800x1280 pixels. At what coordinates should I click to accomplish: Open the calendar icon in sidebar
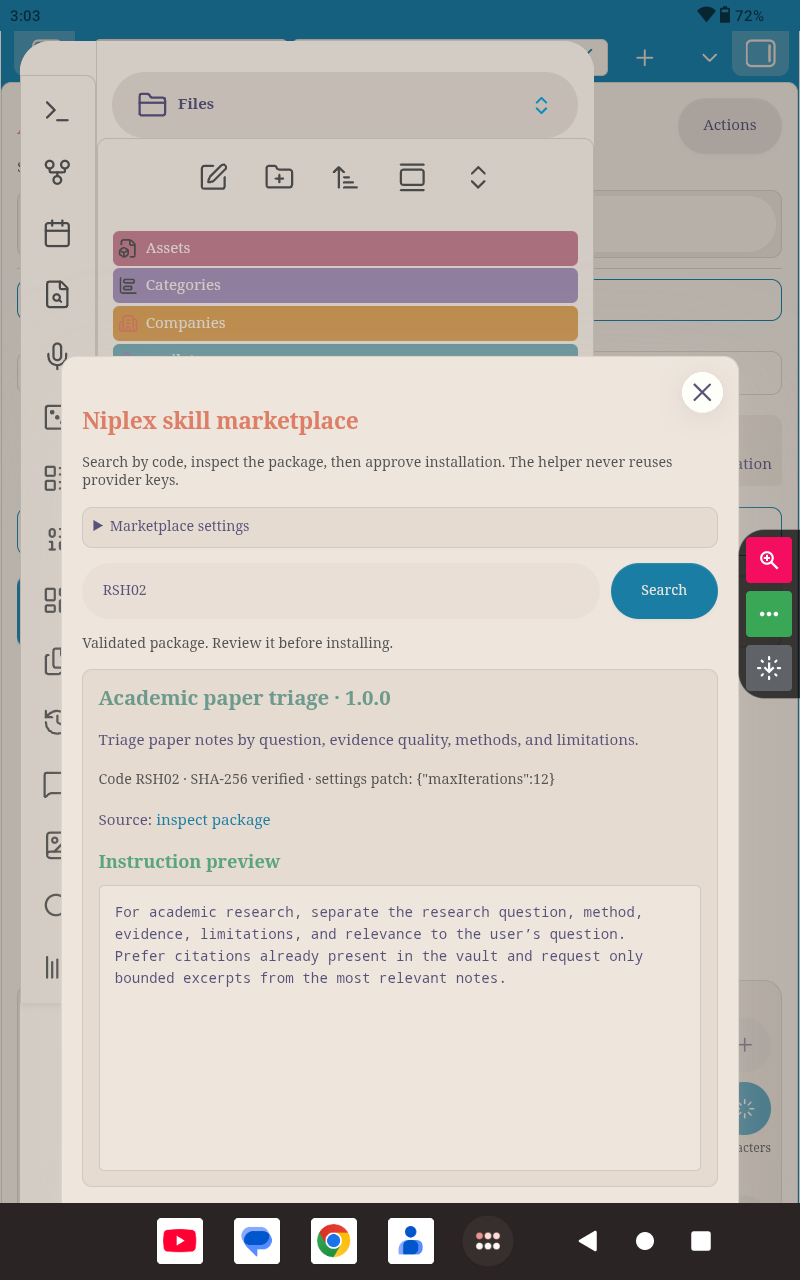click(x=57, y=233)
